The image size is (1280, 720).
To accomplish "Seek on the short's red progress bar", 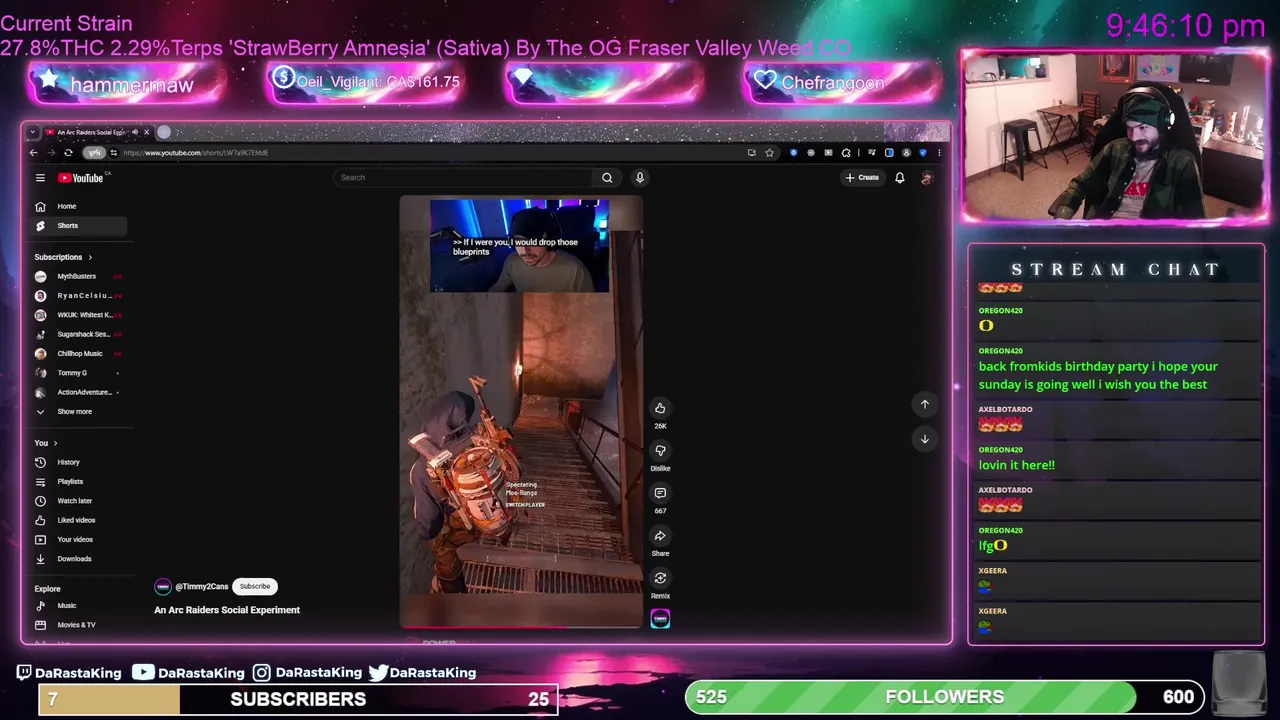I will coord(521,627).
